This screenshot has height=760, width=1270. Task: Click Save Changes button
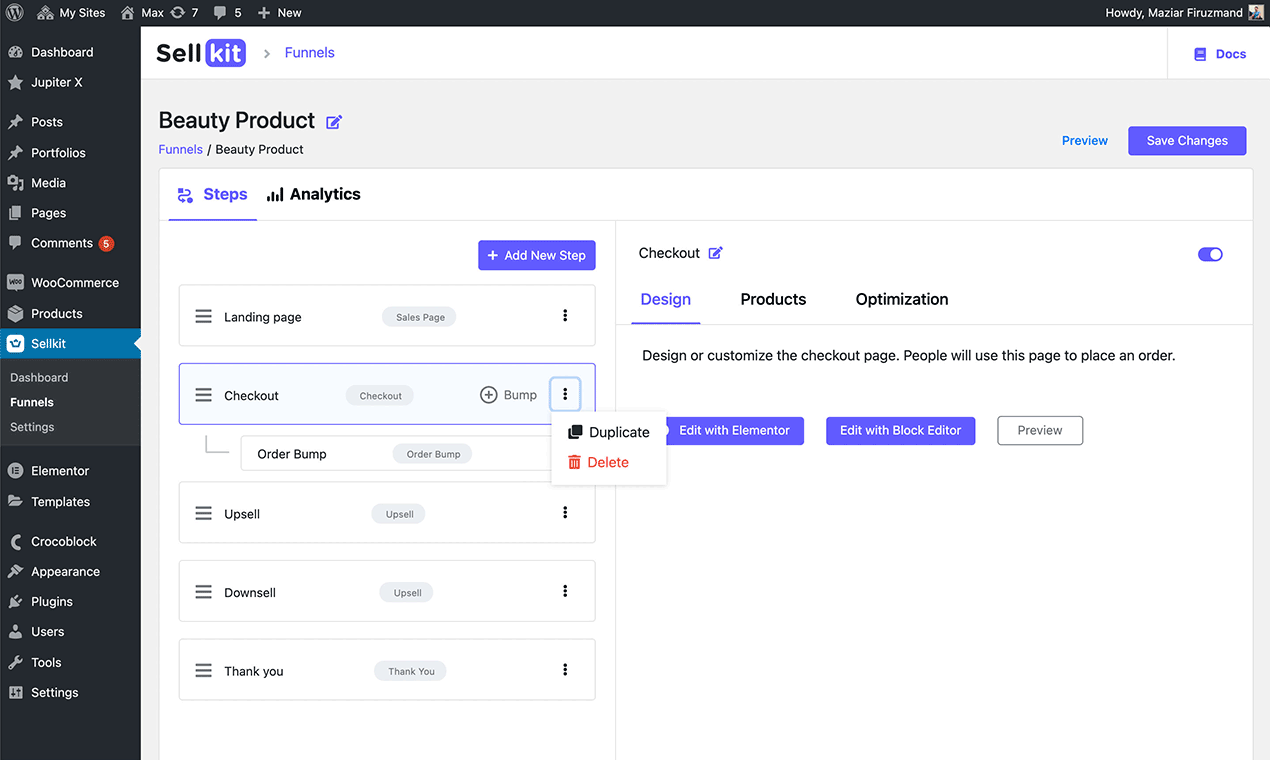point(1187,141)
